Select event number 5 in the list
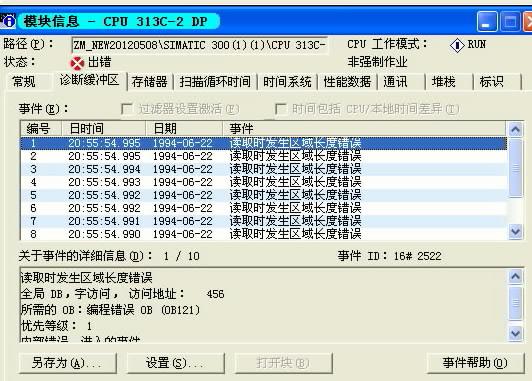The height and width of the screenshot is (381, 532). [263, 195]
